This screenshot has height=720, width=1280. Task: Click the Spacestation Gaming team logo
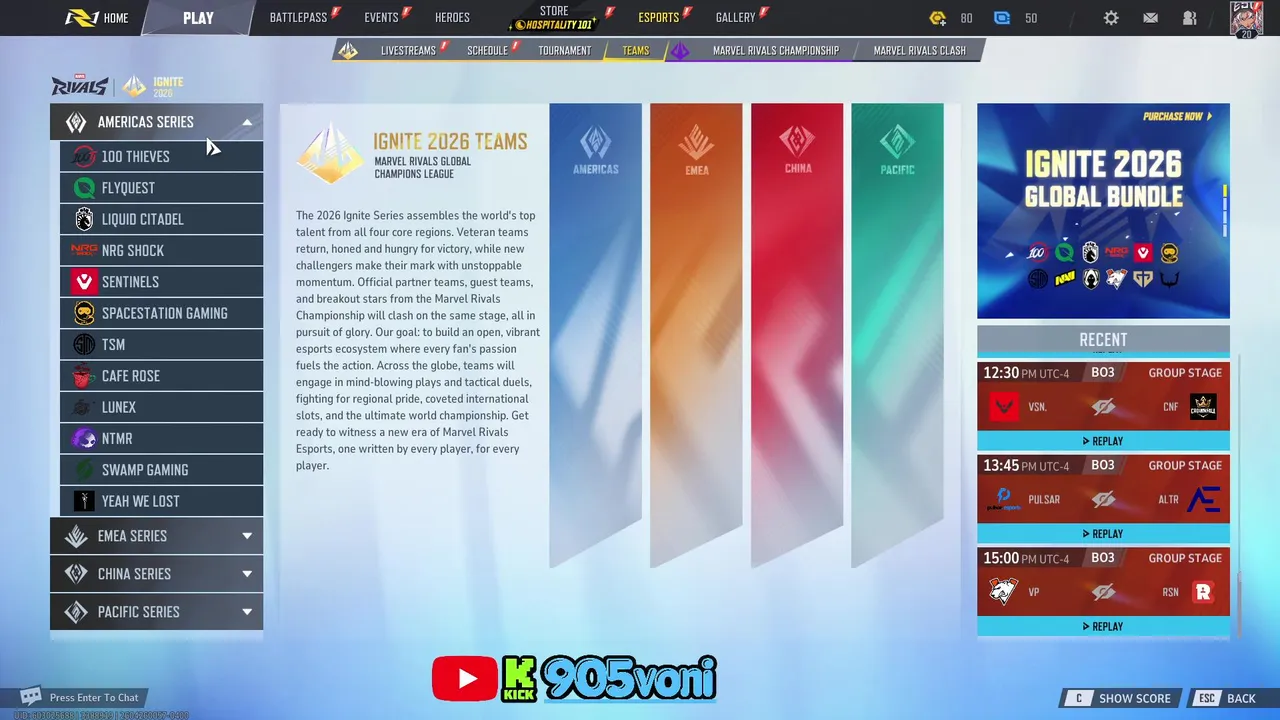click(85, 313)
